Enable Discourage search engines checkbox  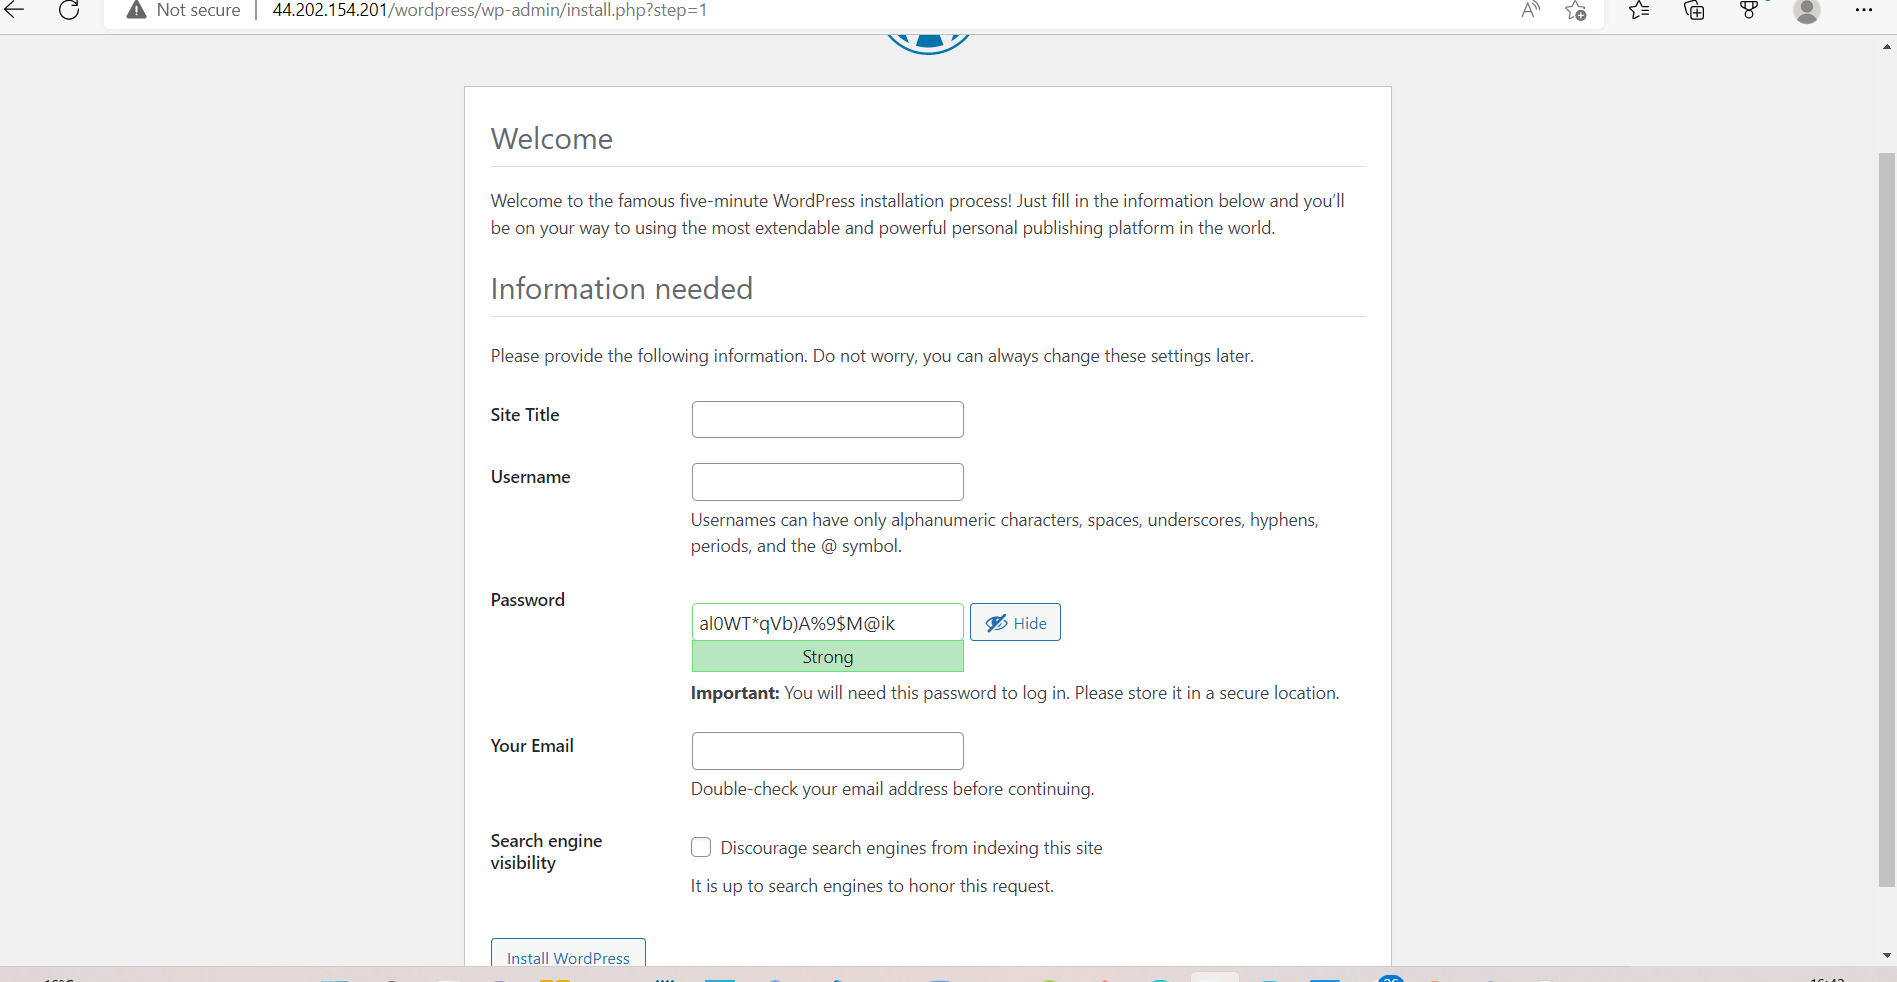click(701, 848)
